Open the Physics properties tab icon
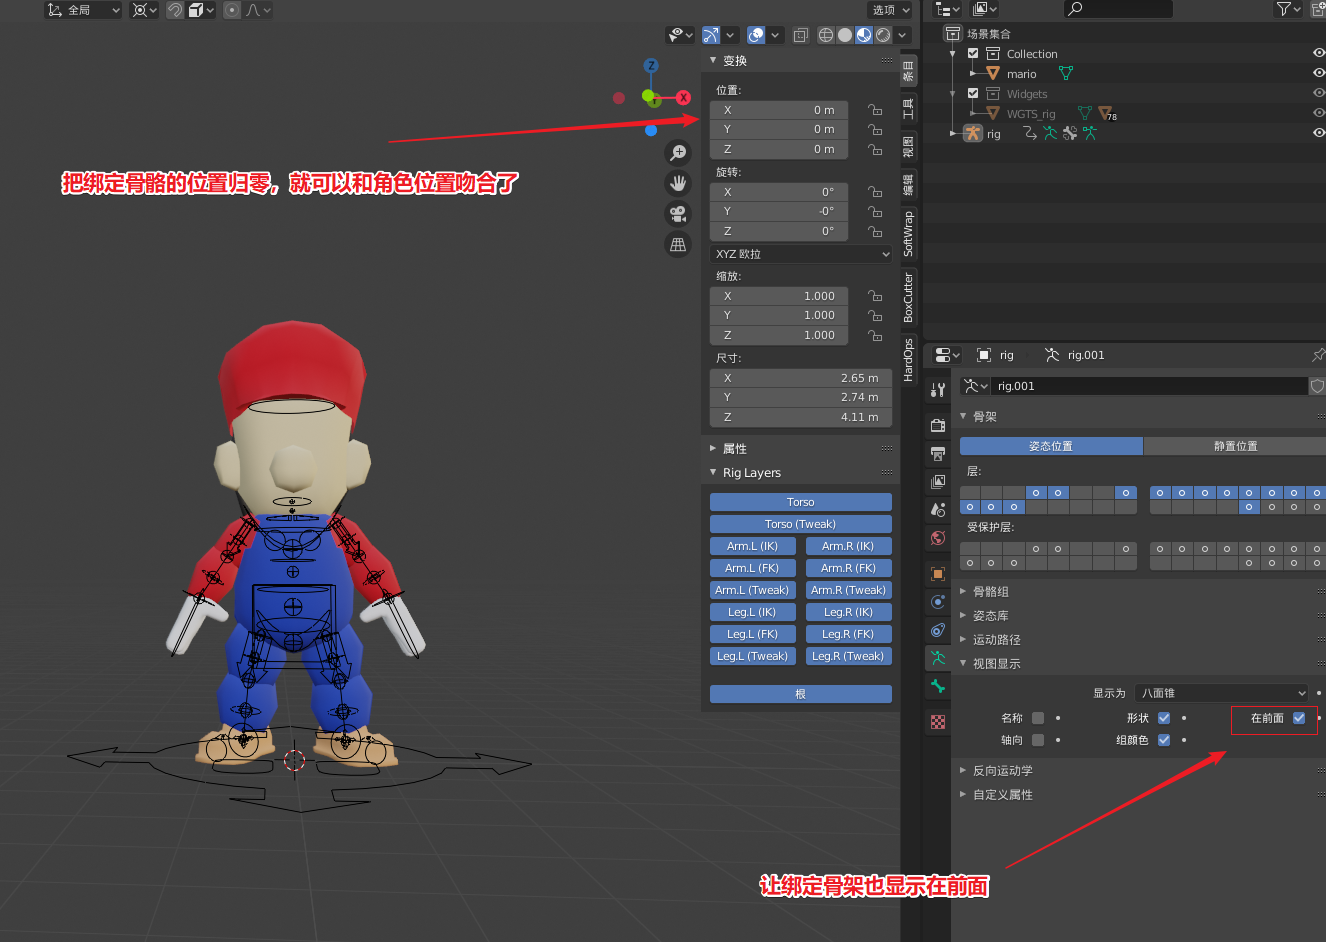 click(x=938, y=602)
